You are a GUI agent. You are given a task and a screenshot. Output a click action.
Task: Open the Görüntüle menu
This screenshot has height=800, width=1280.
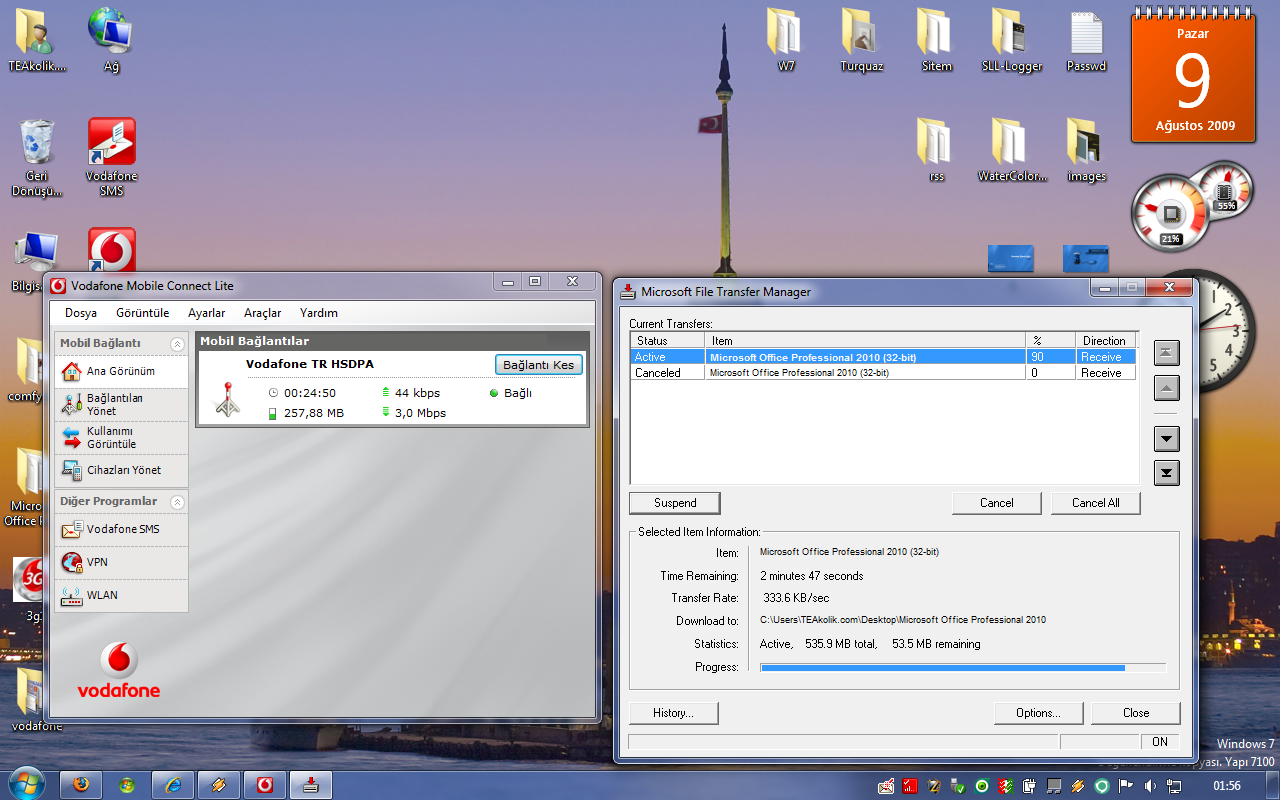pos(143,313)
